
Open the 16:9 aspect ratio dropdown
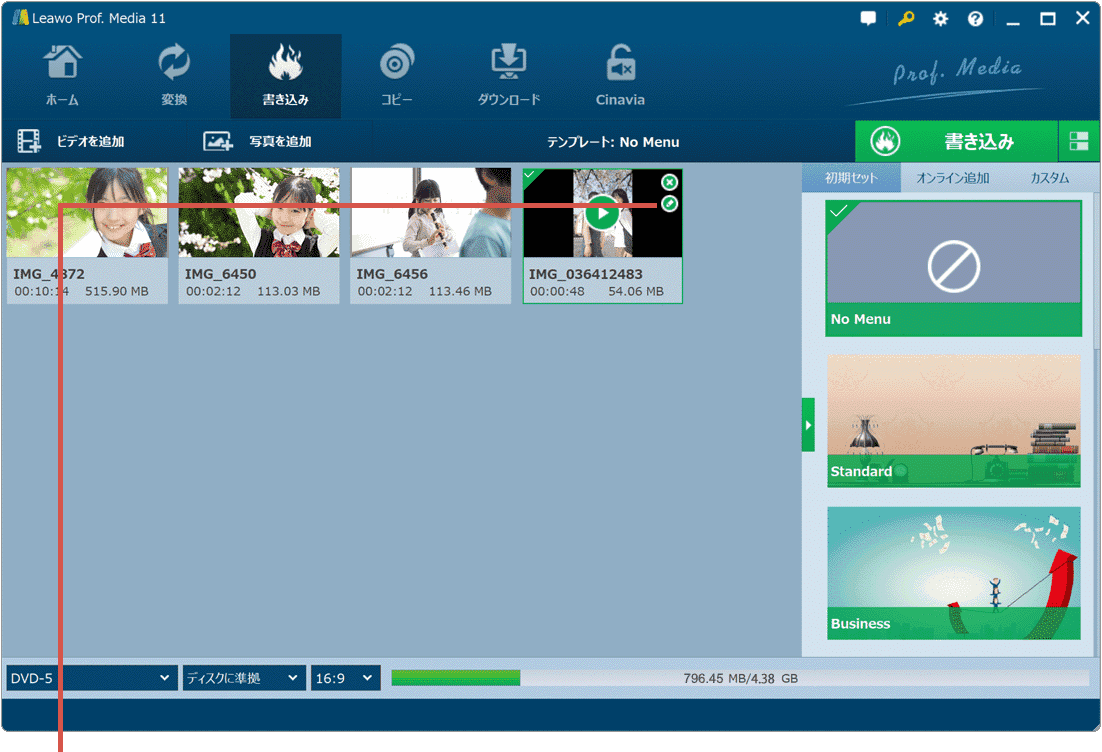[x=345, y=678]
